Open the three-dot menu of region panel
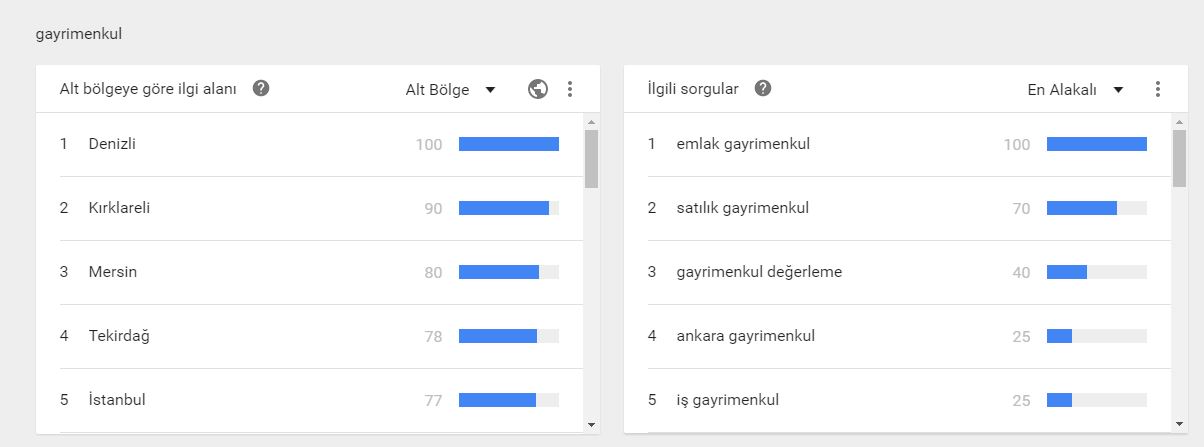 tap(570, 89)
